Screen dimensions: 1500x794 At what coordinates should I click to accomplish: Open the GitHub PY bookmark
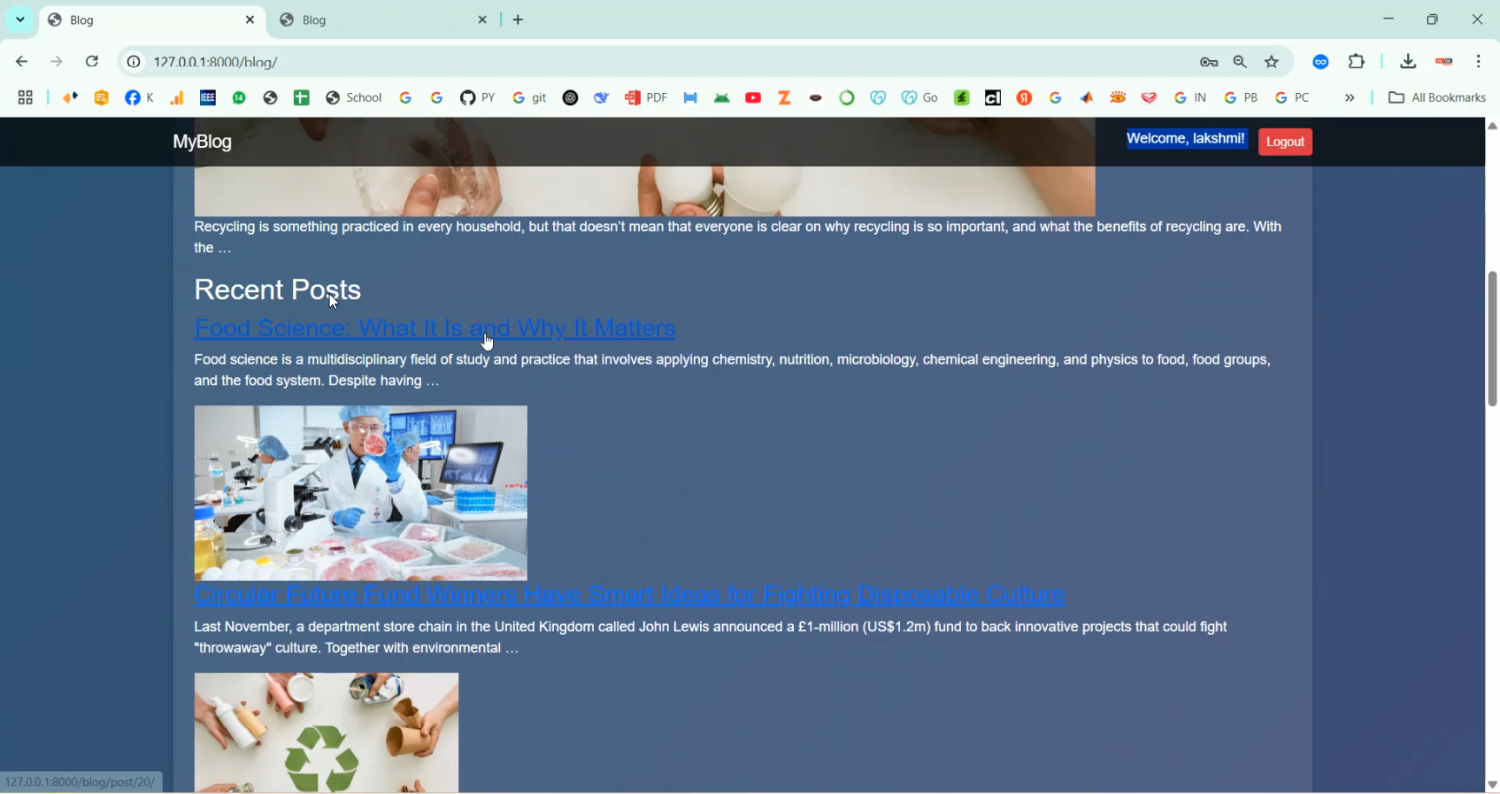(x=477, y=98)
